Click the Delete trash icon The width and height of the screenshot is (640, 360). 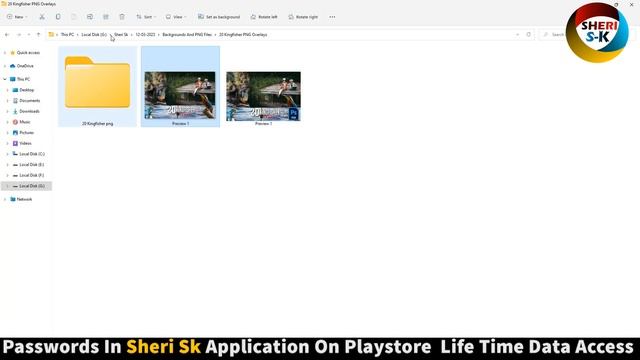[122, 17]
